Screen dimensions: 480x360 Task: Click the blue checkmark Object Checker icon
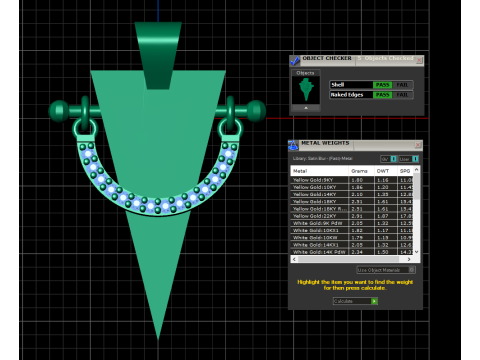(x=294, y=61)
